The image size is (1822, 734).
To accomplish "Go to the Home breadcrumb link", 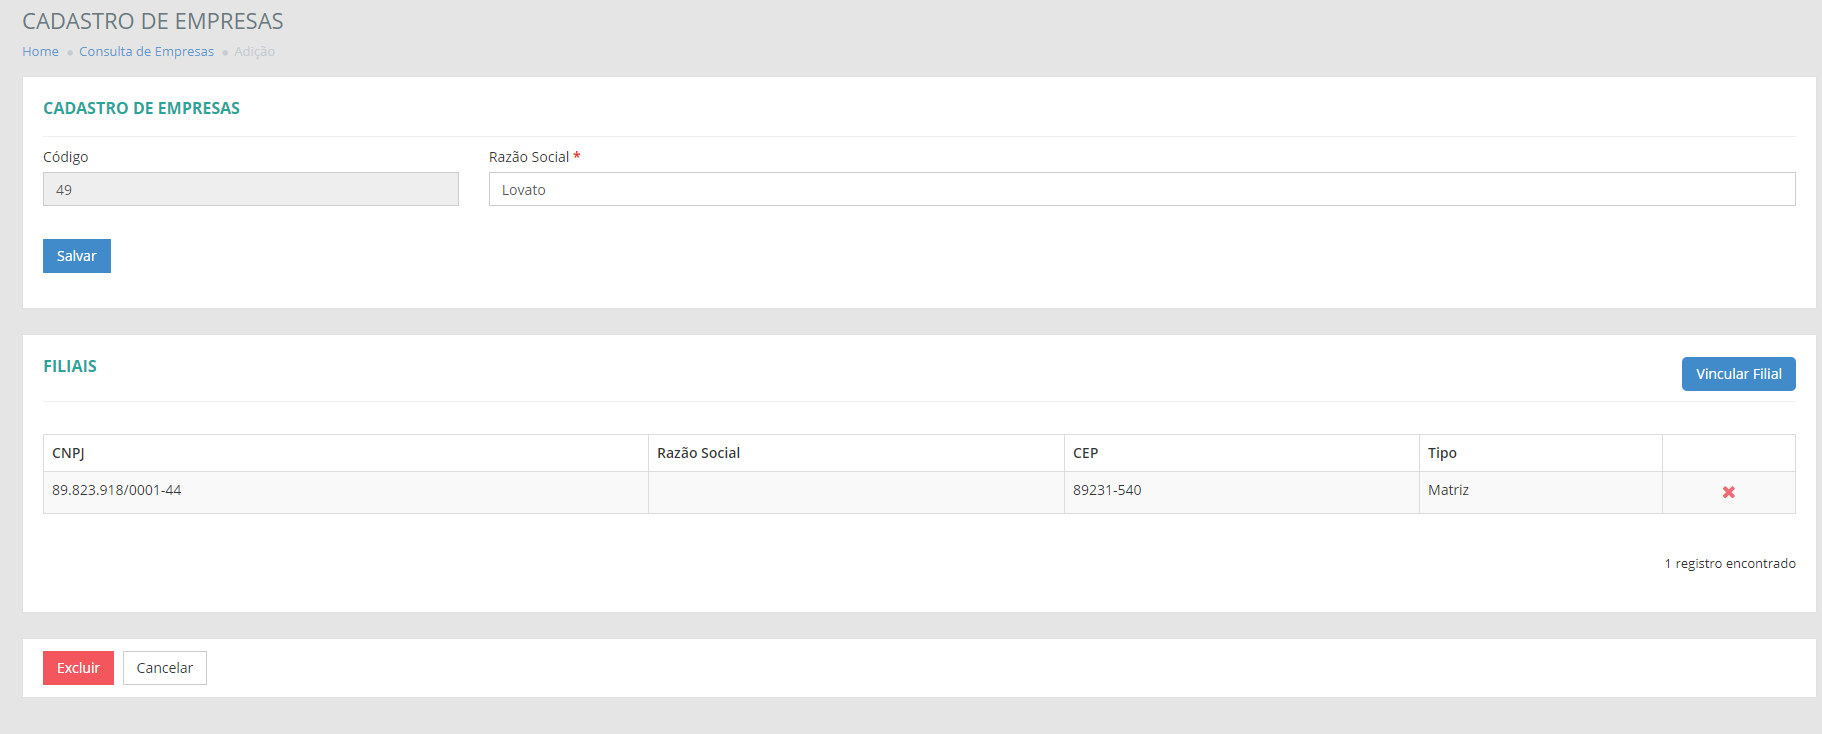I will click(x=40, y=52).
